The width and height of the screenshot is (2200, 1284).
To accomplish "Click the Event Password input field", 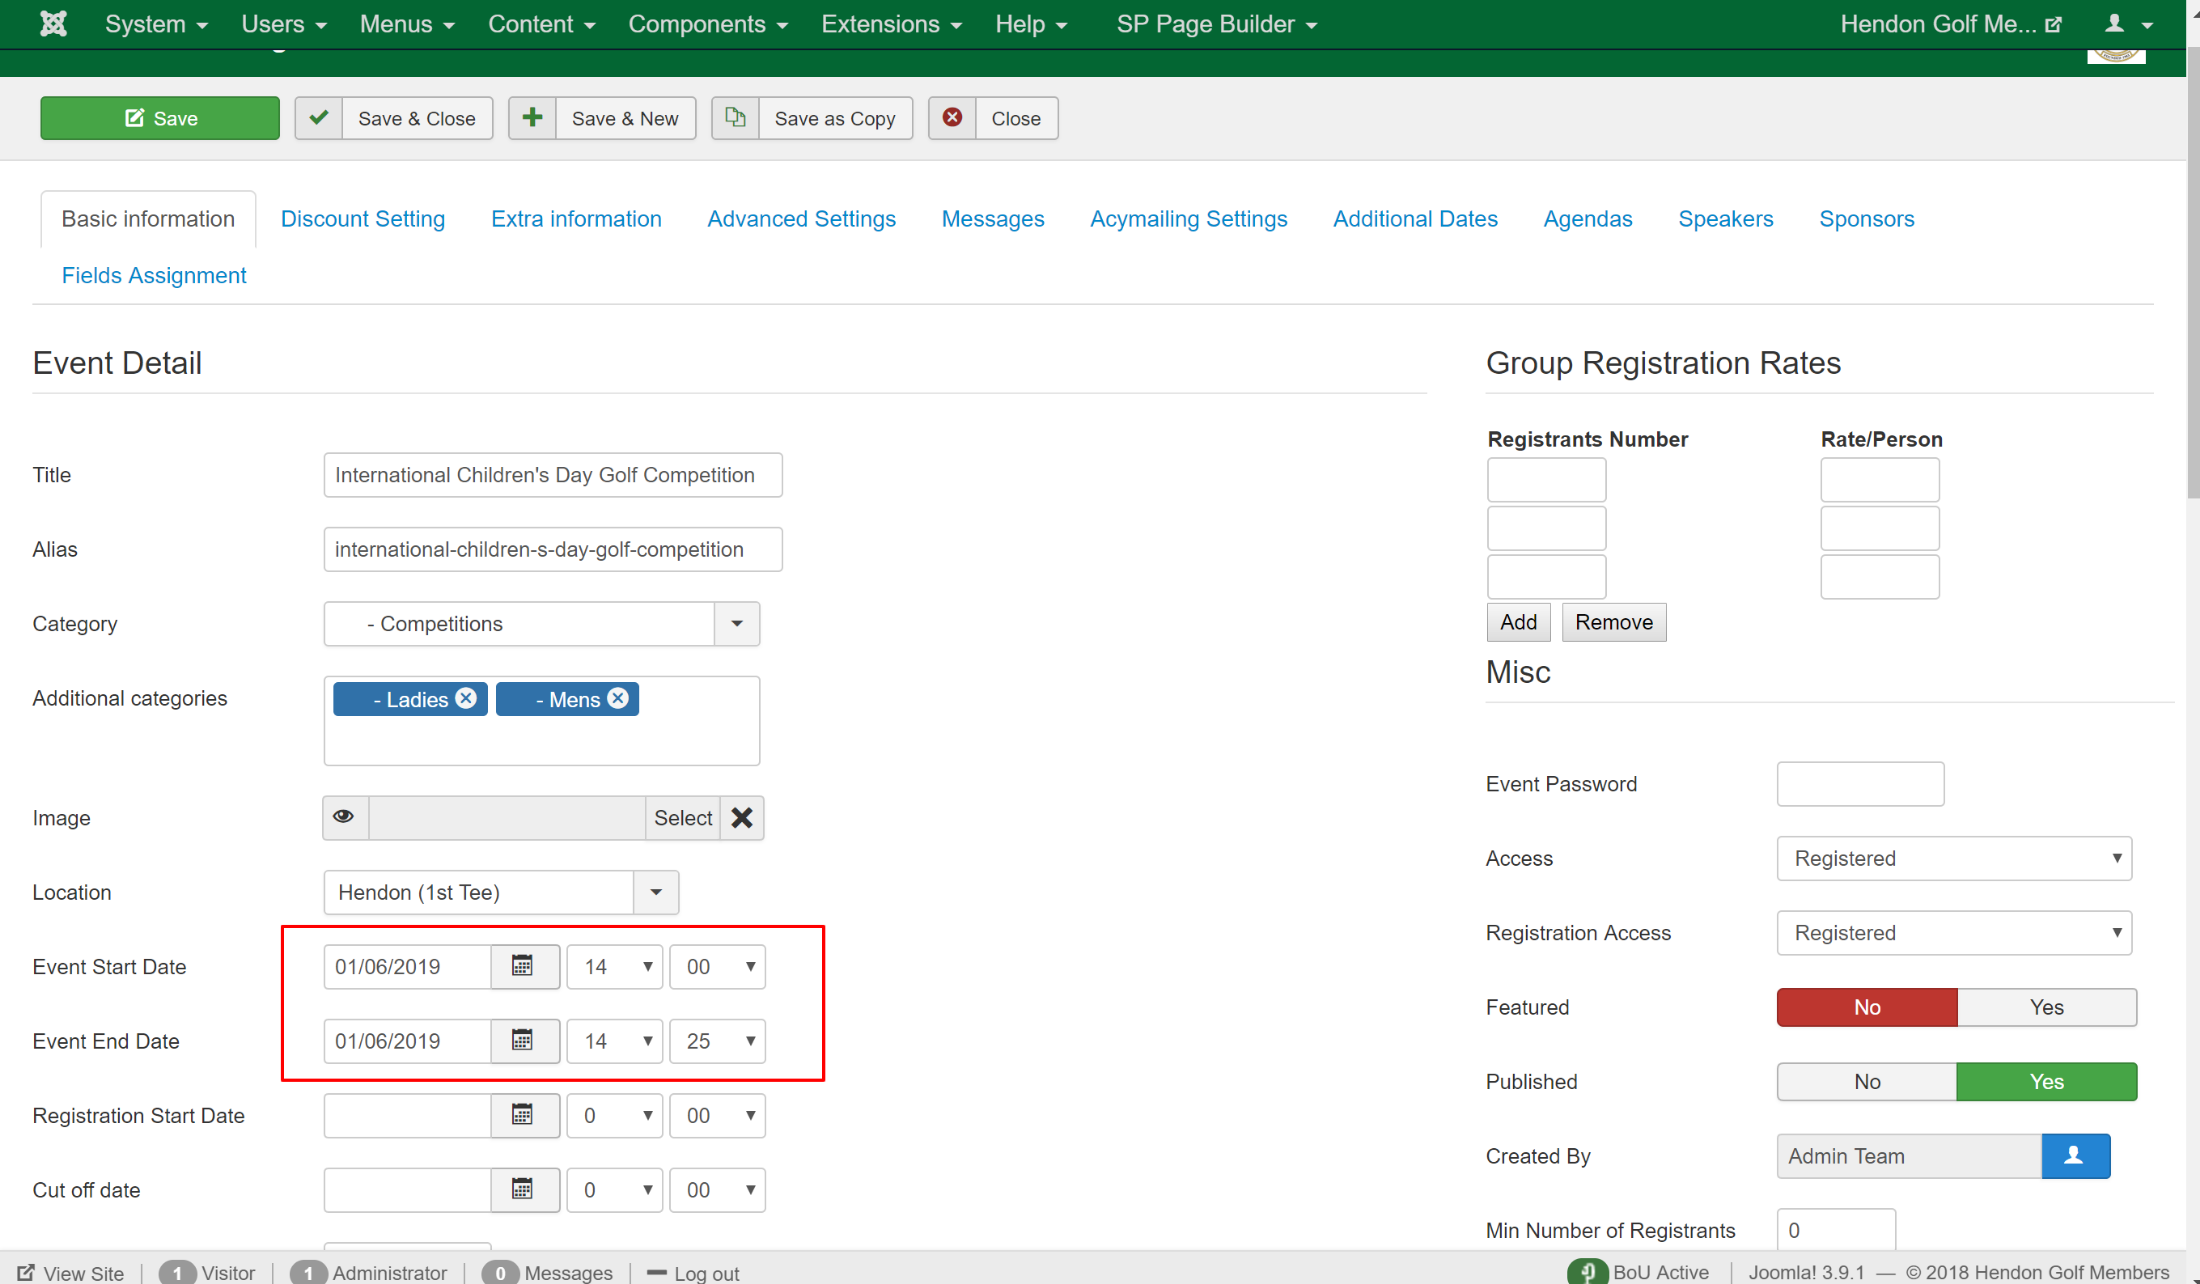I will point(1859,784).
